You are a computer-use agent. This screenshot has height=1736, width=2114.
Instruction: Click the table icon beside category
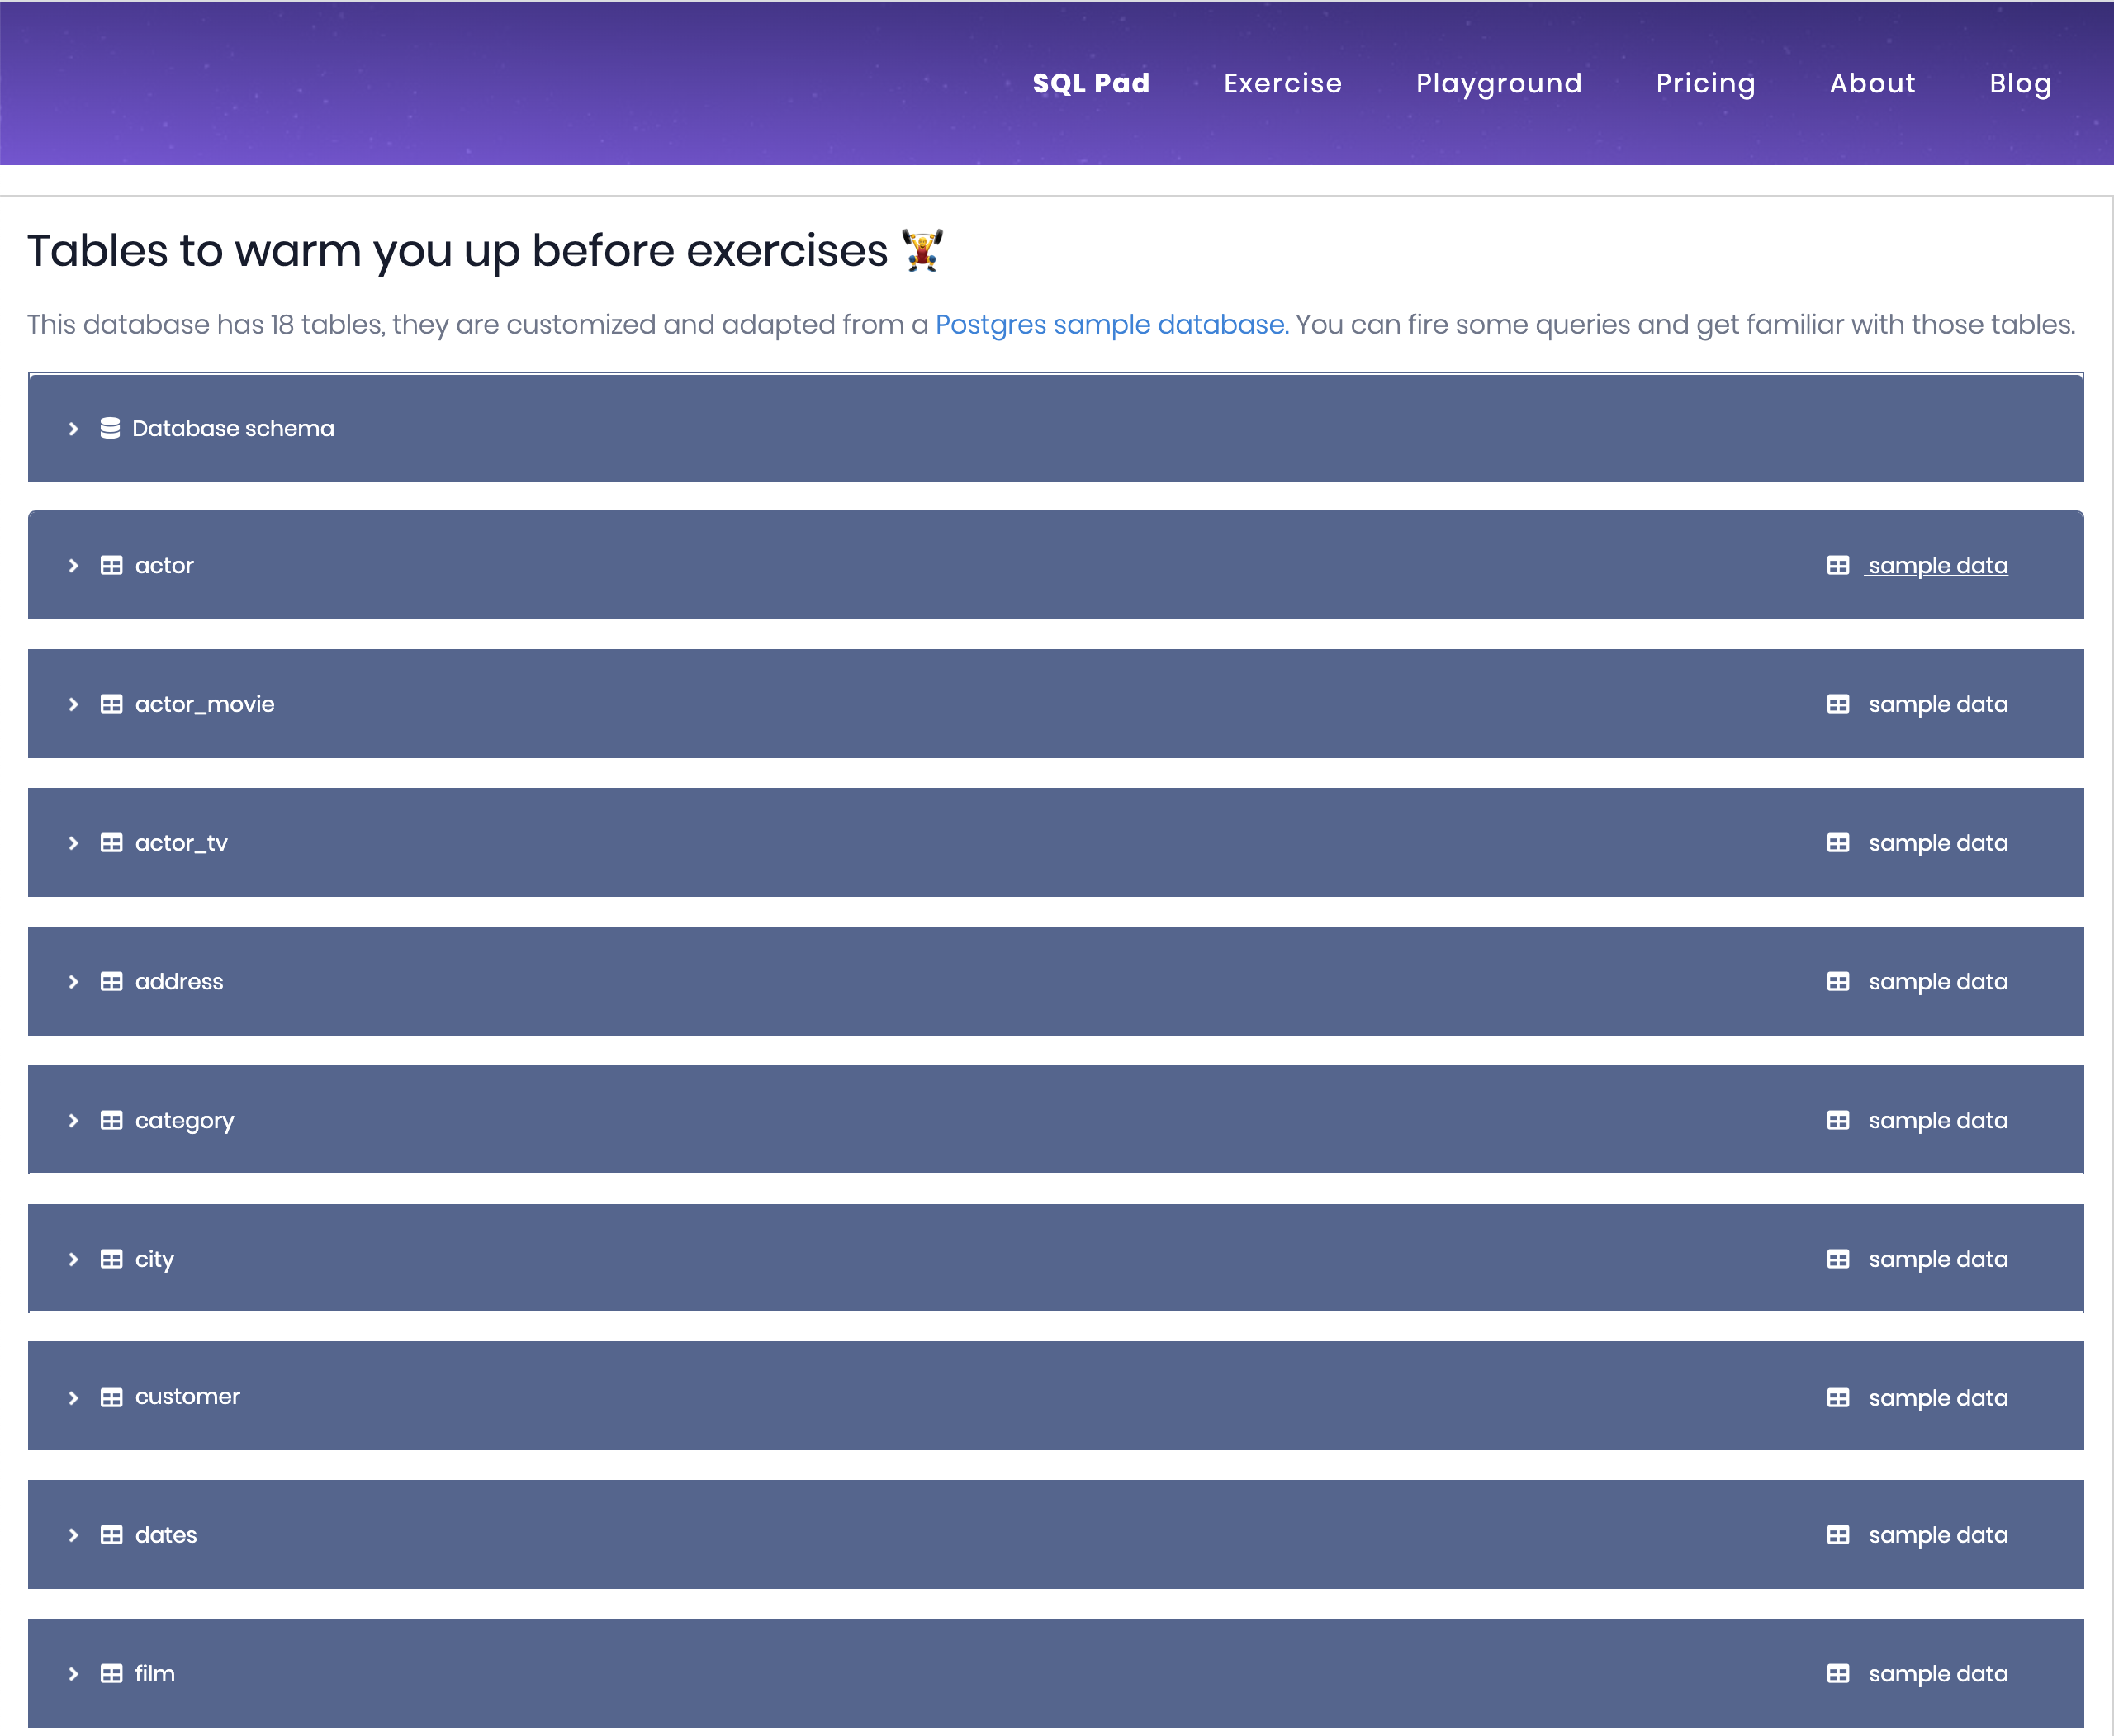(111, 1120)
